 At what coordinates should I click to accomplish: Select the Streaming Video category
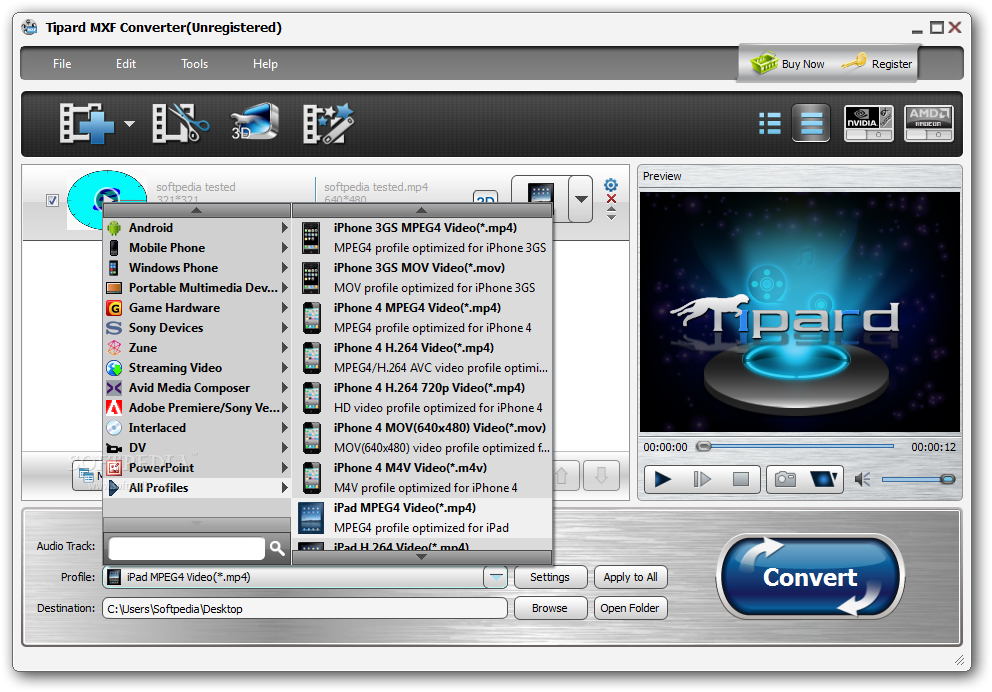(x=196, y=368)
